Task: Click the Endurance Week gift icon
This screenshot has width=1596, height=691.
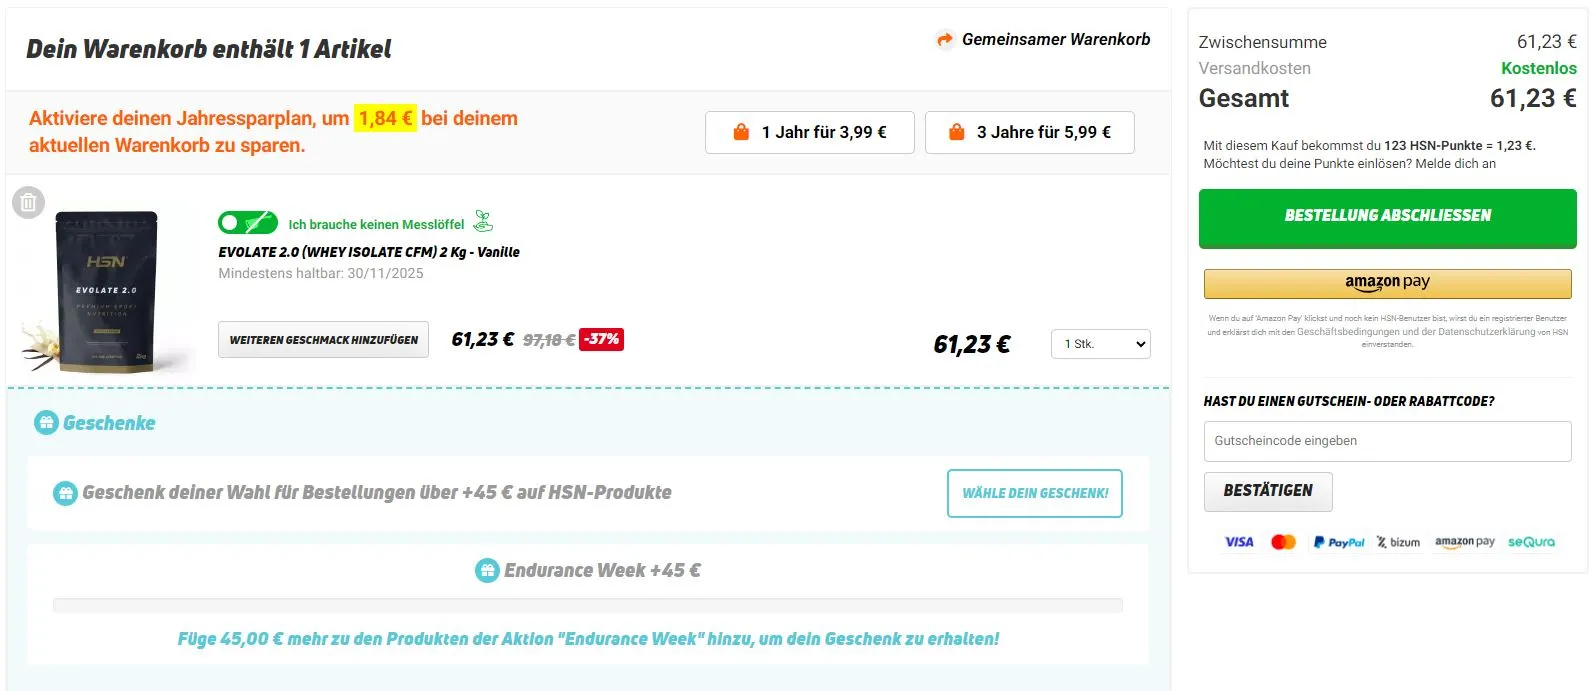Action: click(487, 571)
